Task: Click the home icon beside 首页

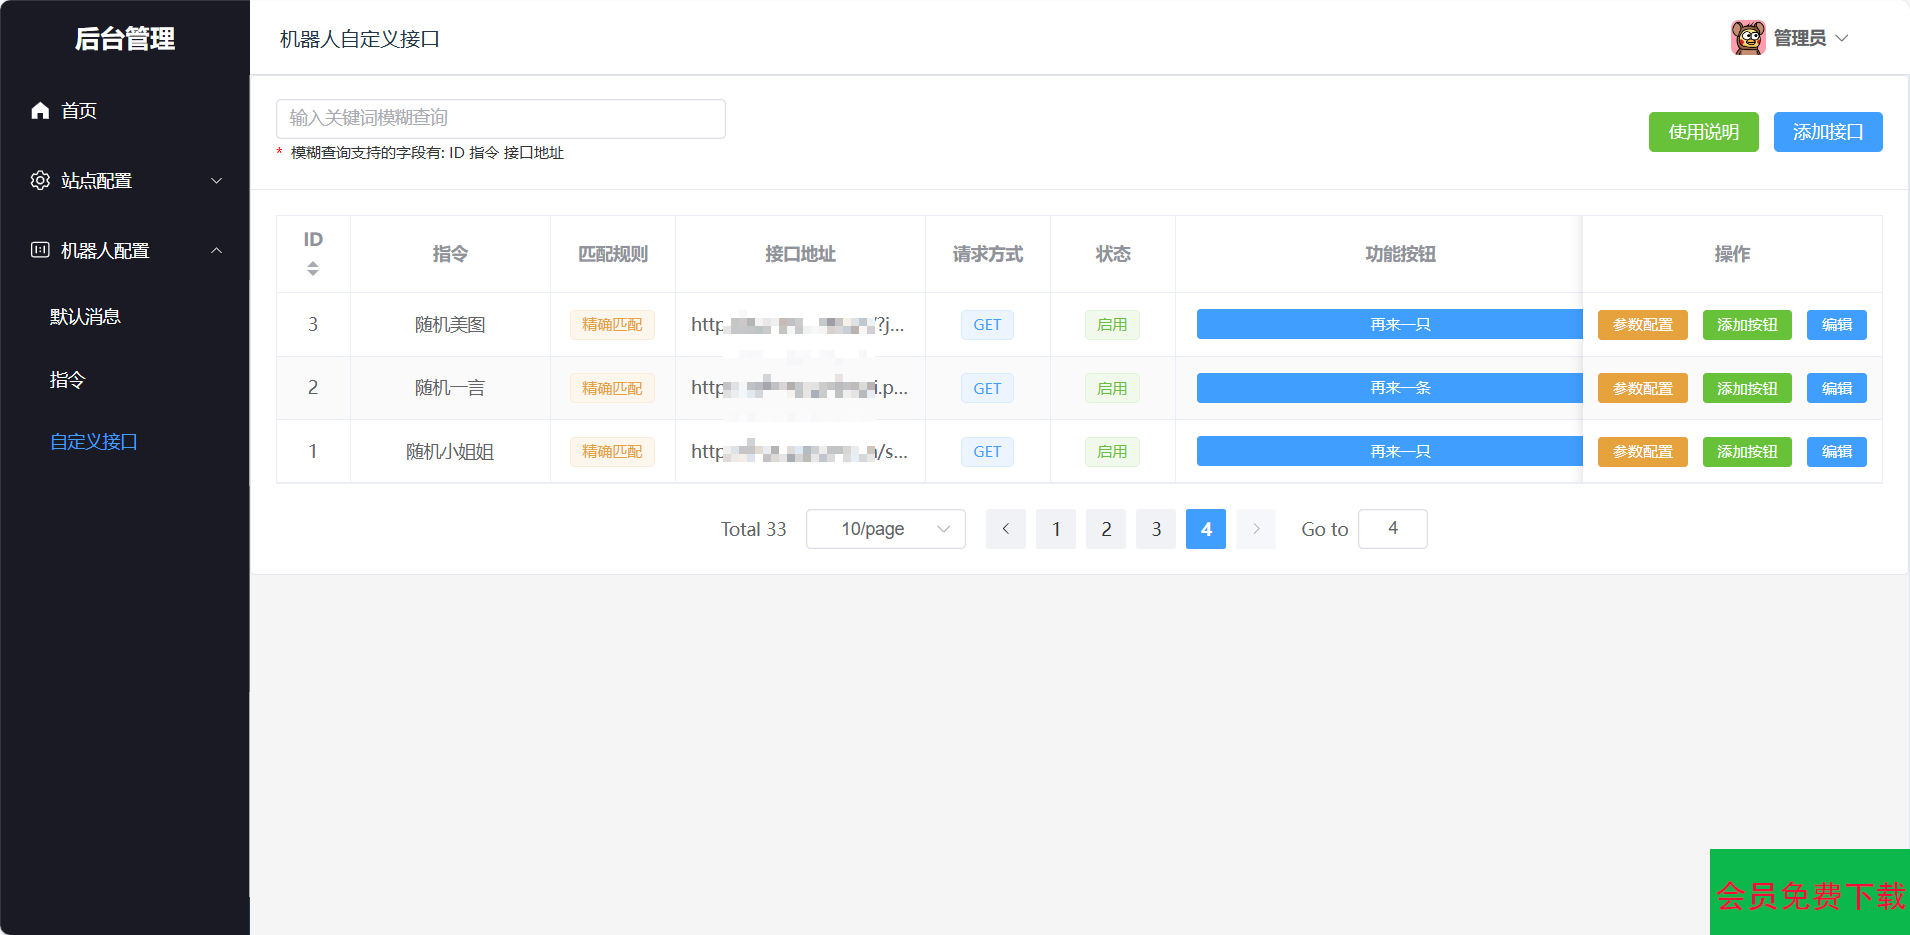Action: 40,111
